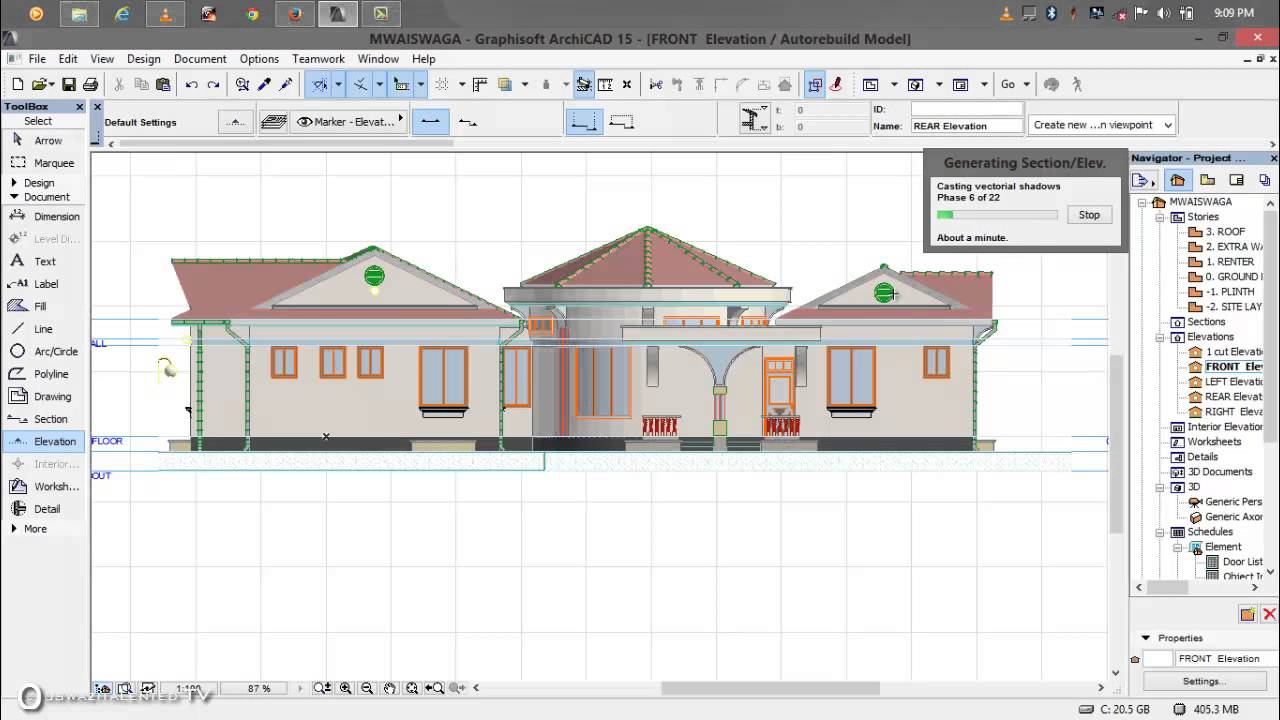Click the pan hand icon in bottom bar
This screenshot has height=720, width=1280.
tap(389, 688)
